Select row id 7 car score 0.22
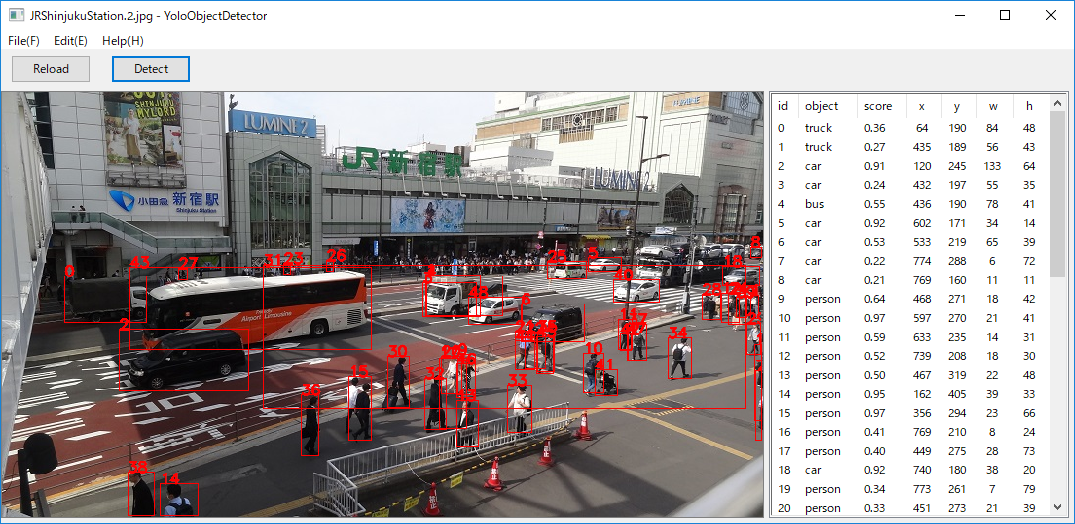This screenshot has width=1075, height=524. pyautogui.click(x=911, y=261)
